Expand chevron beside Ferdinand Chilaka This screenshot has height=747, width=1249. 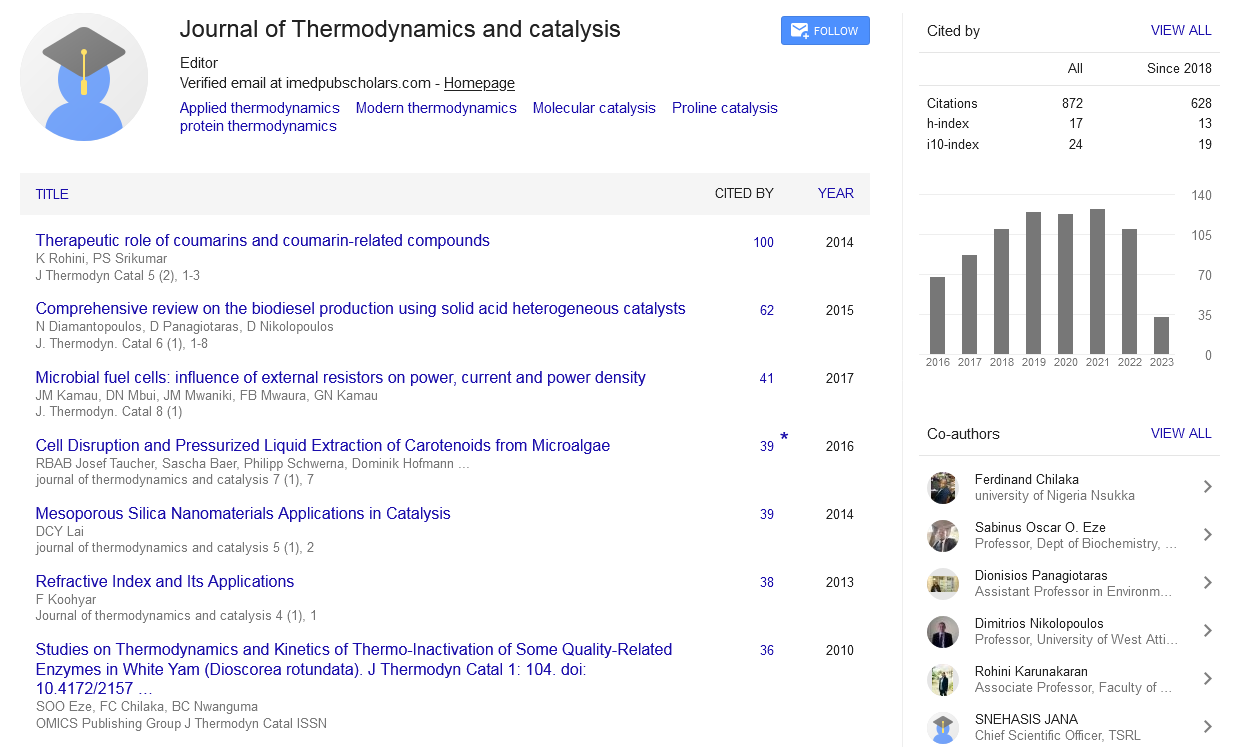pos(1207,487)
